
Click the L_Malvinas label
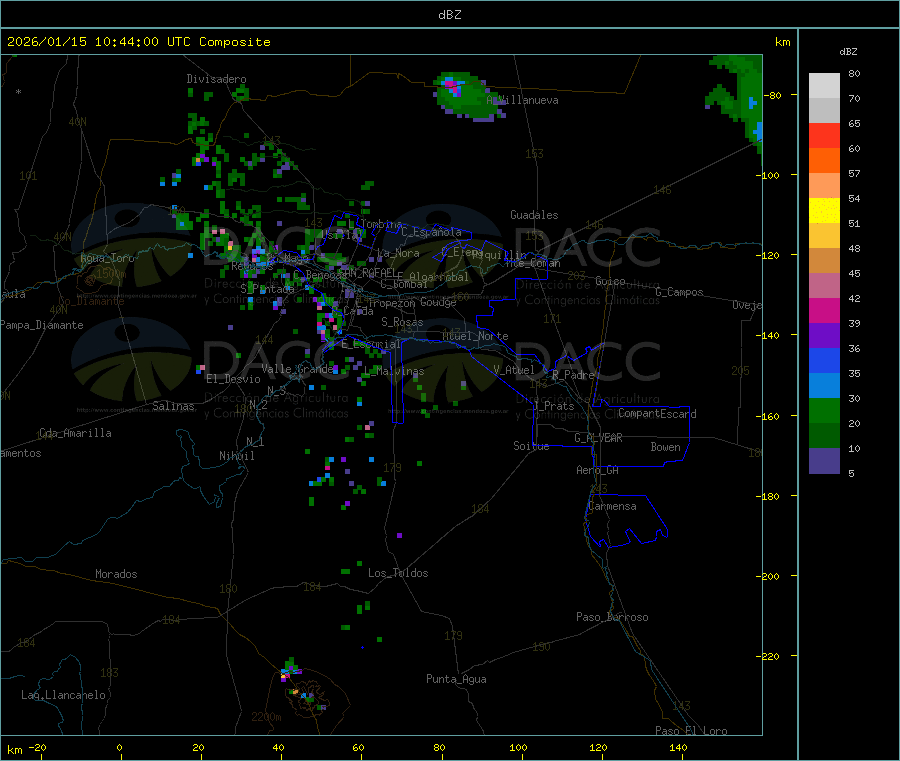pyautogui.click(x=394, y=371)
